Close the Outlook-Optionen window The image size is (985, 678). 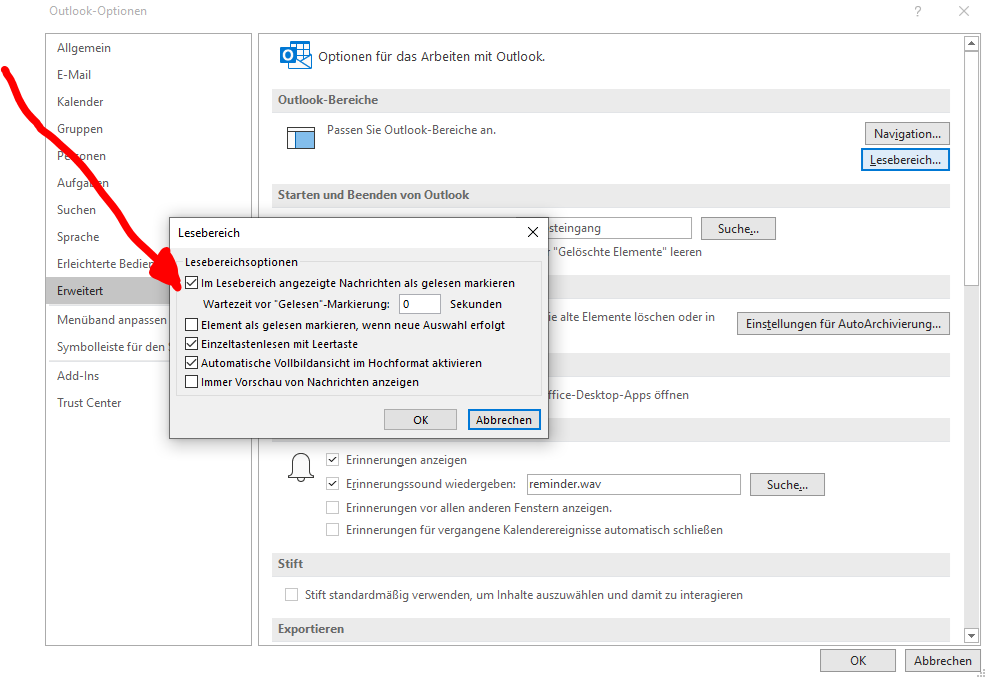(x=964, y=11)
